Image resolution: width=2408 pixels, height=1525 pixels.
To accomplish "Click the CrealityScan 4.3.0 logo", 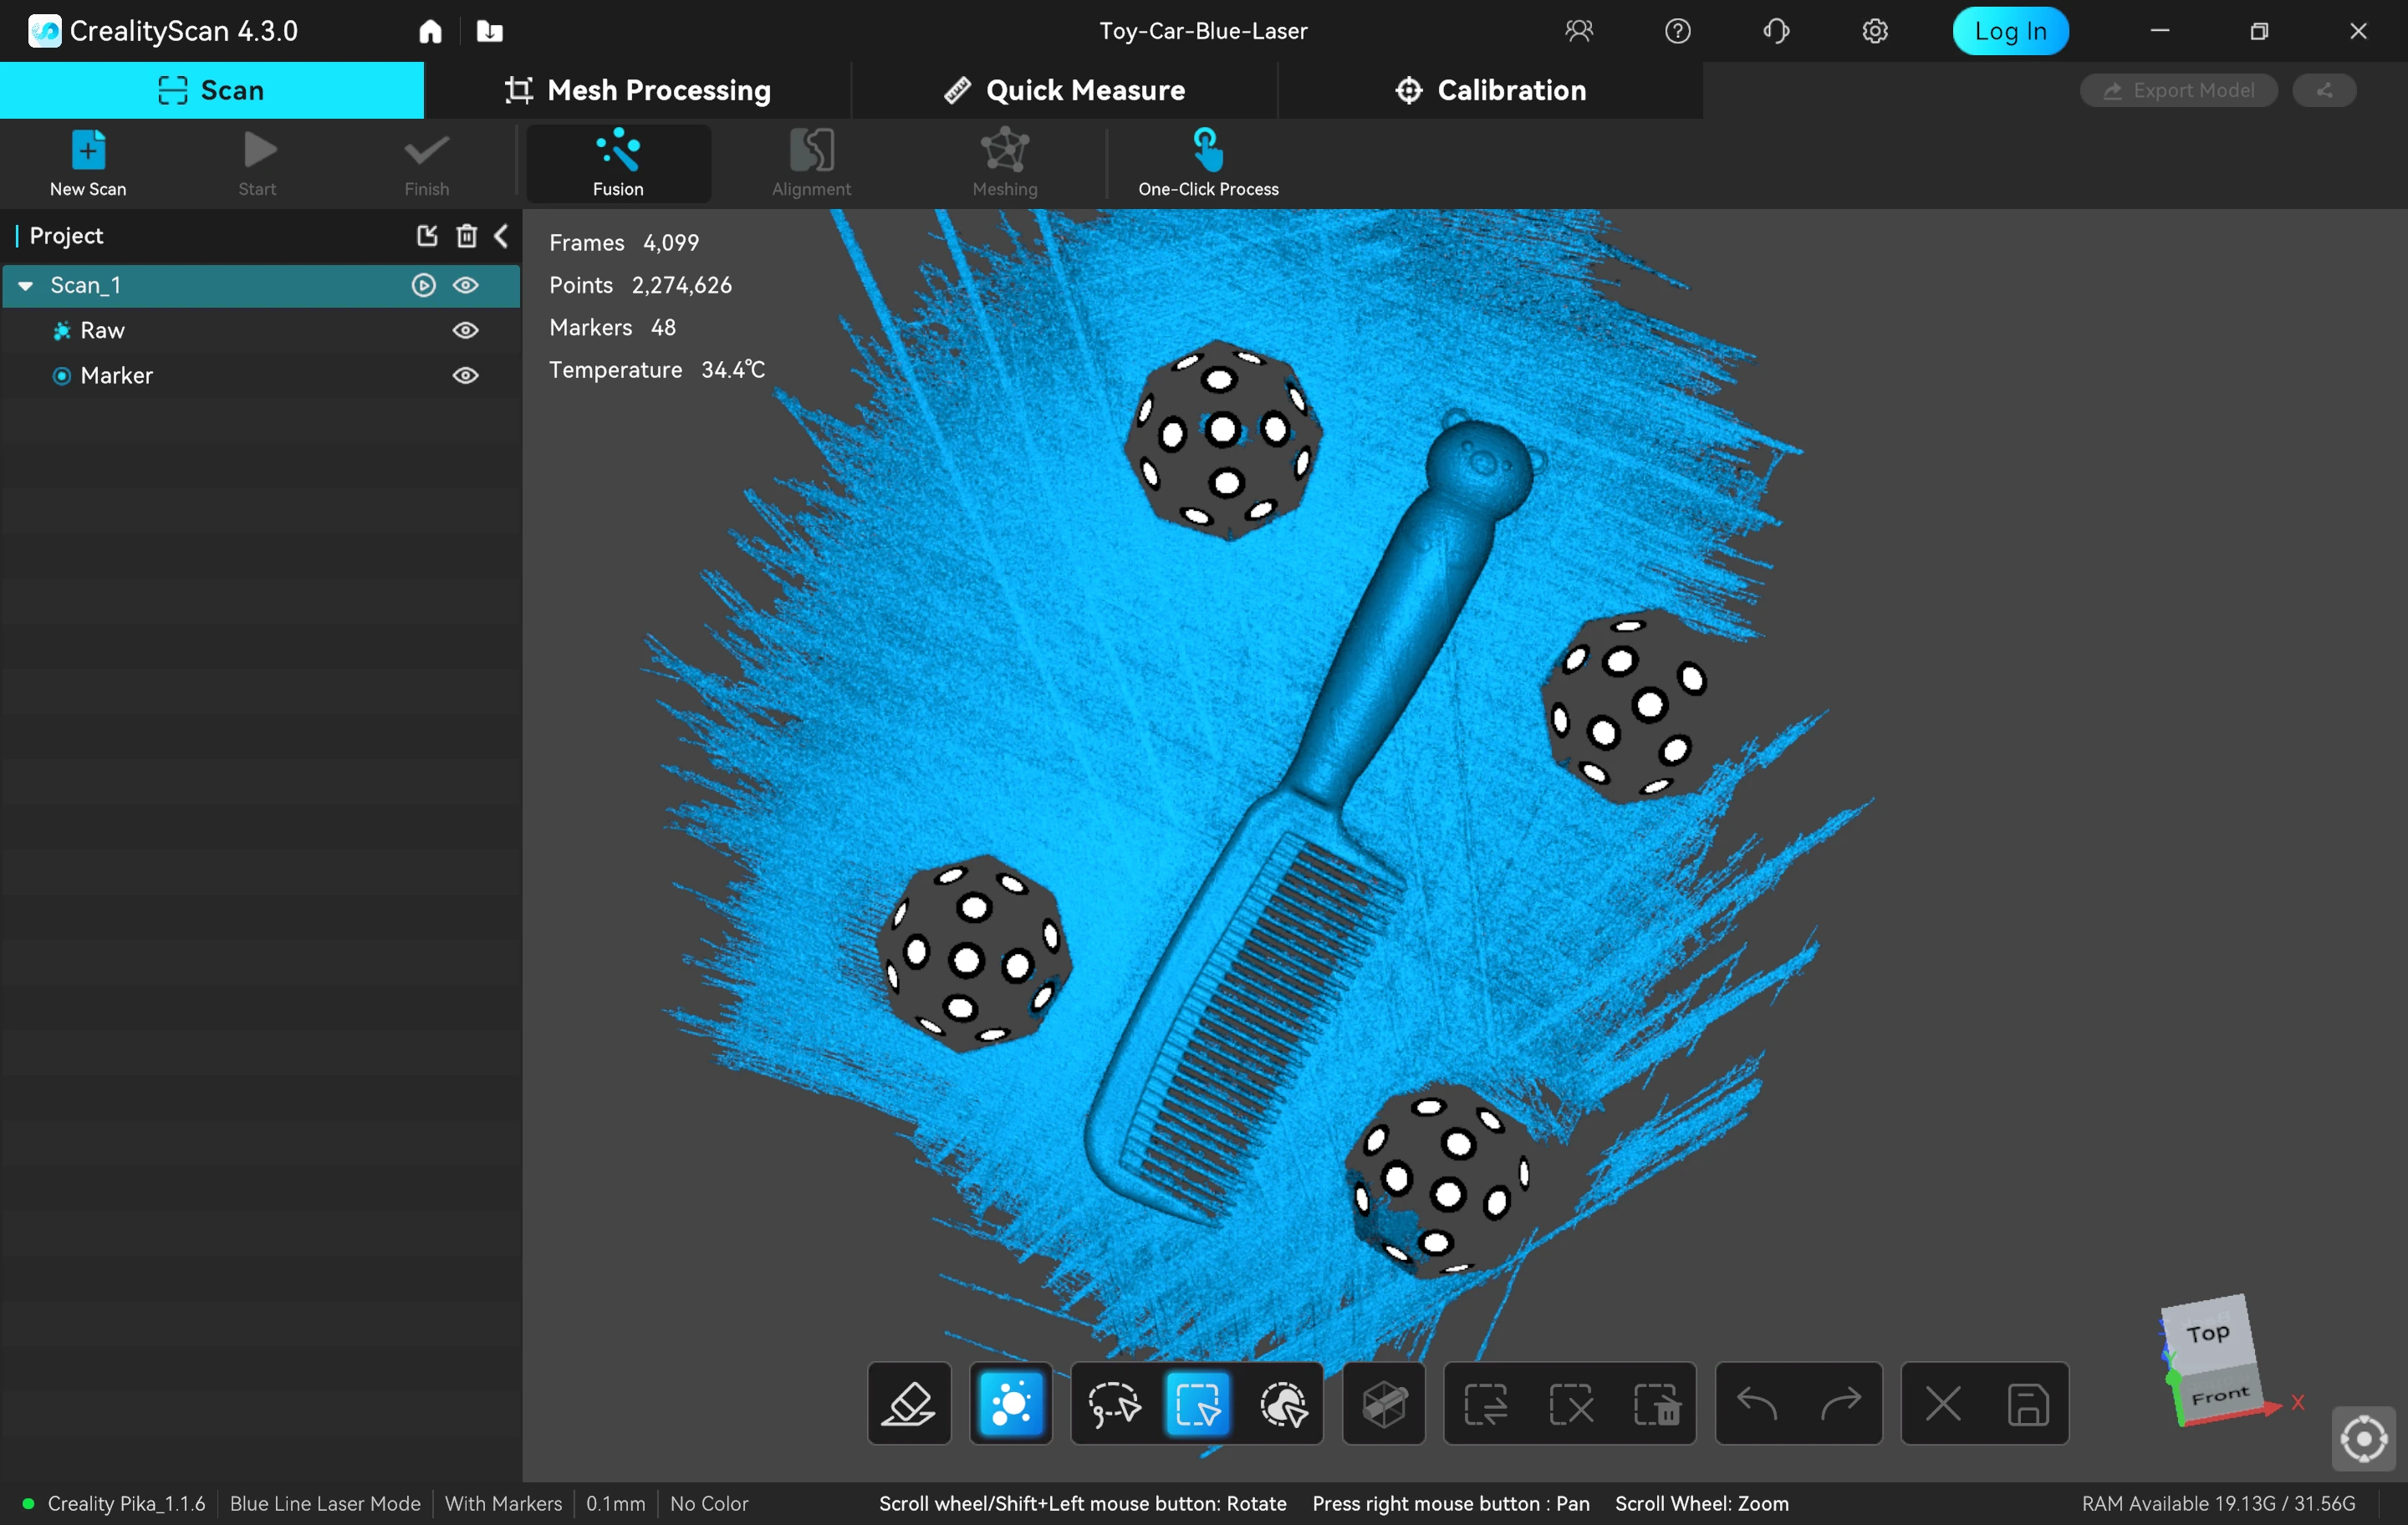I will tap(163, 31).
